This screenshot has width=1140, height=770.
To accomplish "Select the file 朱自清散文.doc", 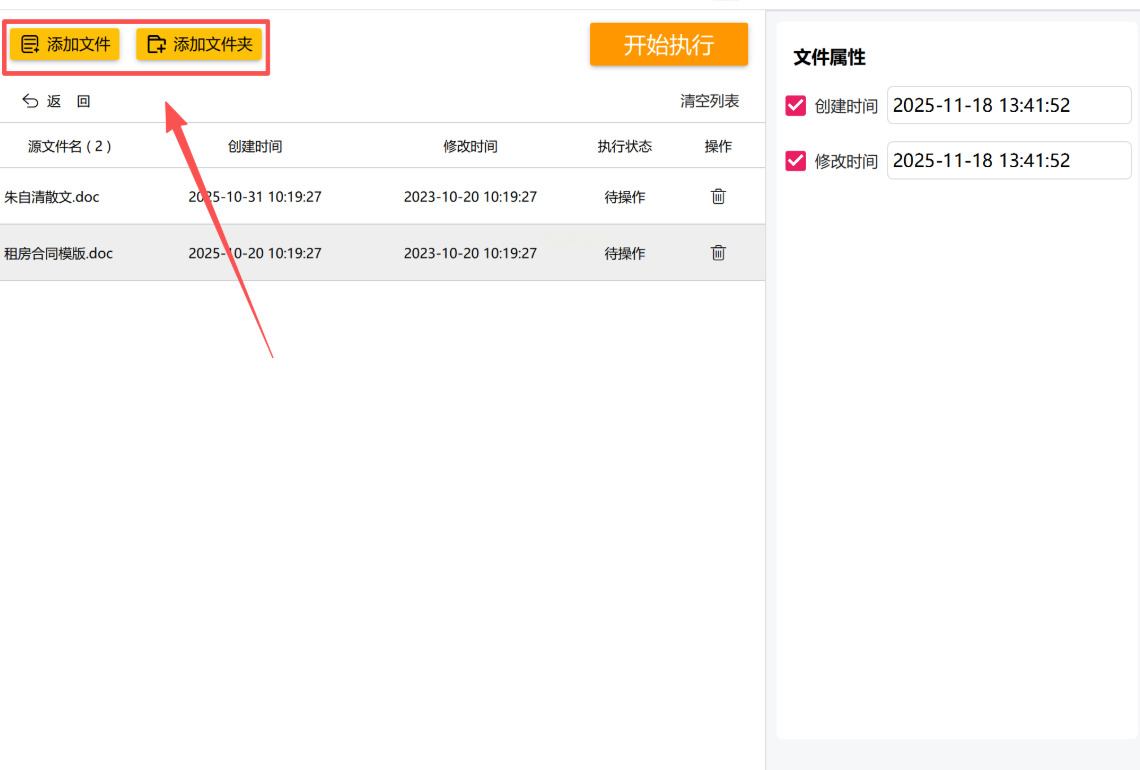I will (x=52, y=197).
